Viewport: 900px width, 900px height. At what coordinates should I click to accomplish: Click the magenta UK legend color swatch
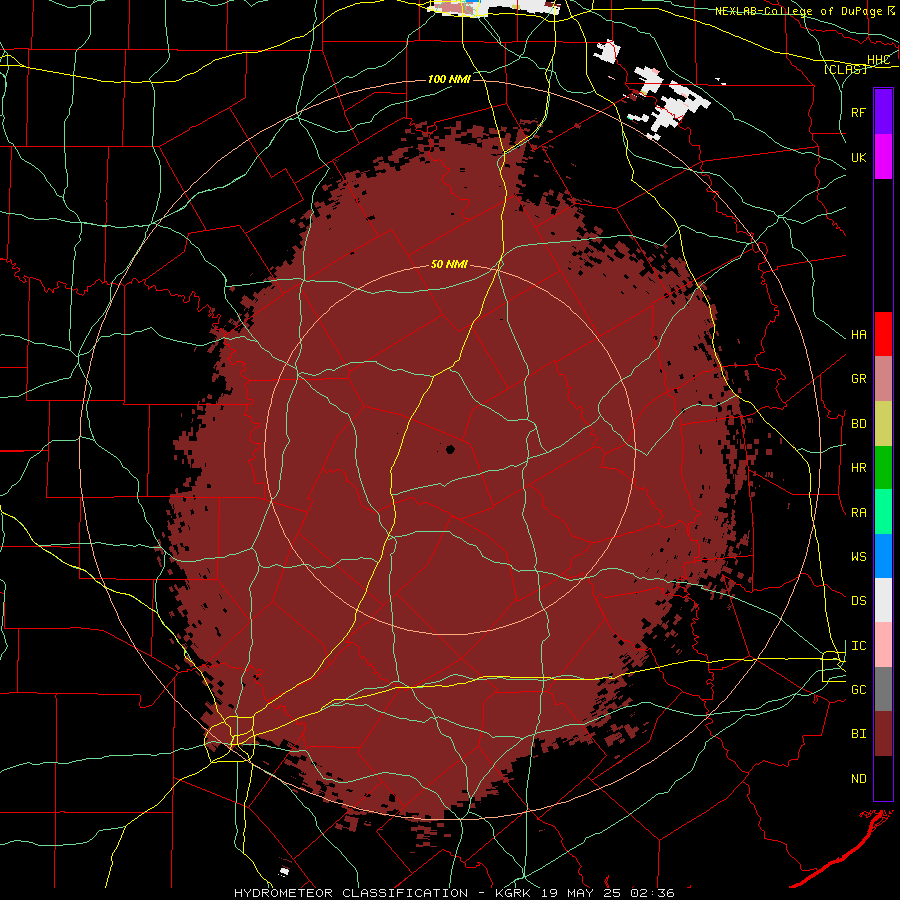pos(883,157)
